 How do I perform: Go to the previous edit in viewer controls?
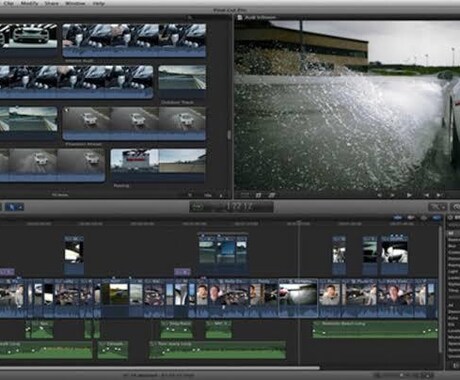[x=426, y=195]
